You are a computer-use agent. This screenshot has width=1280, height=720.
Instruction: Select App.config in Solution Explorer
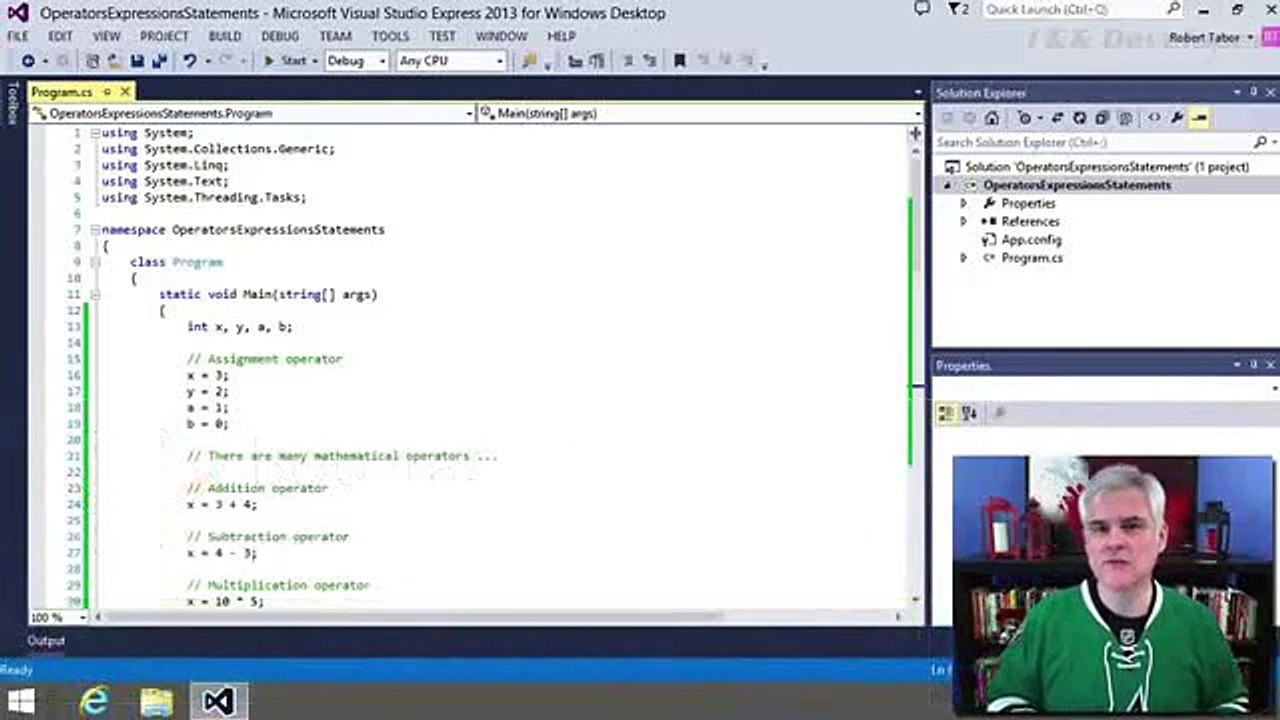[1031, 240]
